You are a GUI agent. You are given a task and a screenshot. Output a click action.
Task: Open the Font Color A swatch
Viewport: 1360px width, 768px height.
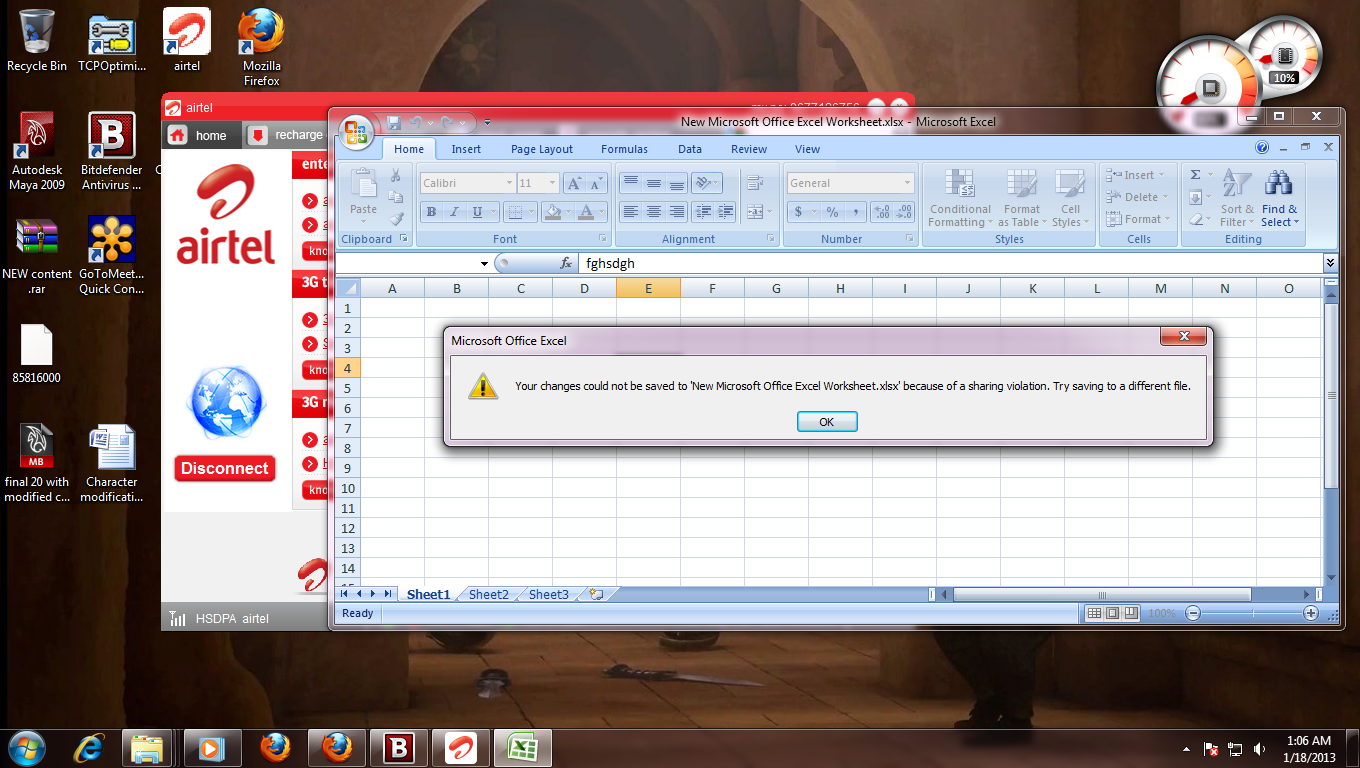[x=586, y=211]
